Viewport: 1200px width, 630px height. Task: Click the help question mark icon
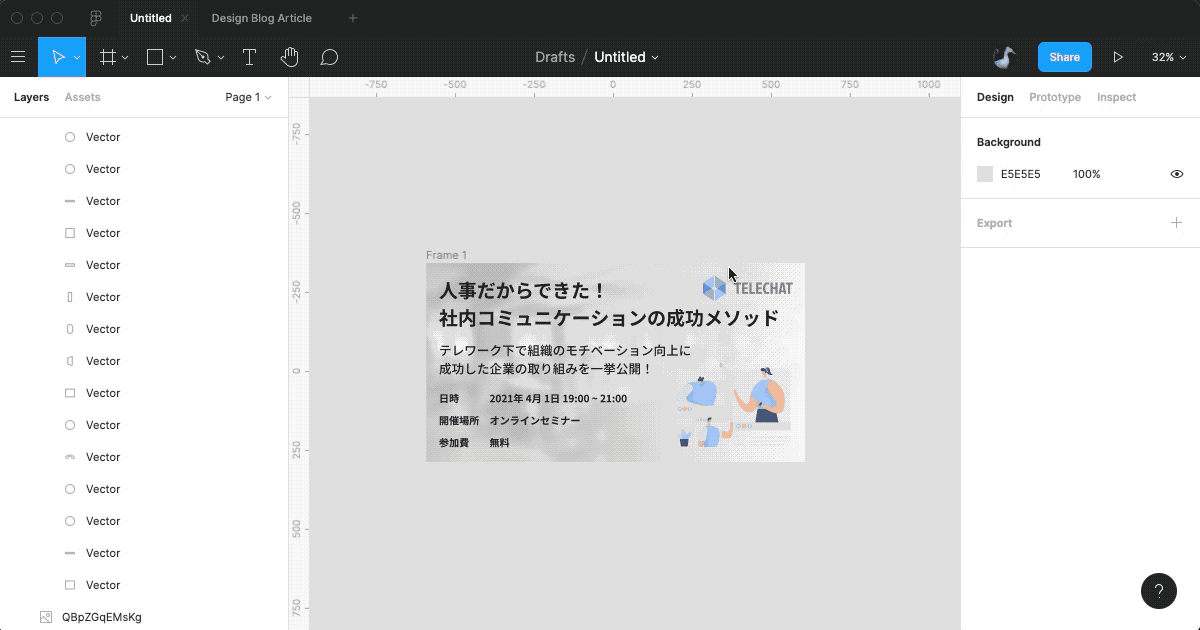click(x=1159, y=591)
